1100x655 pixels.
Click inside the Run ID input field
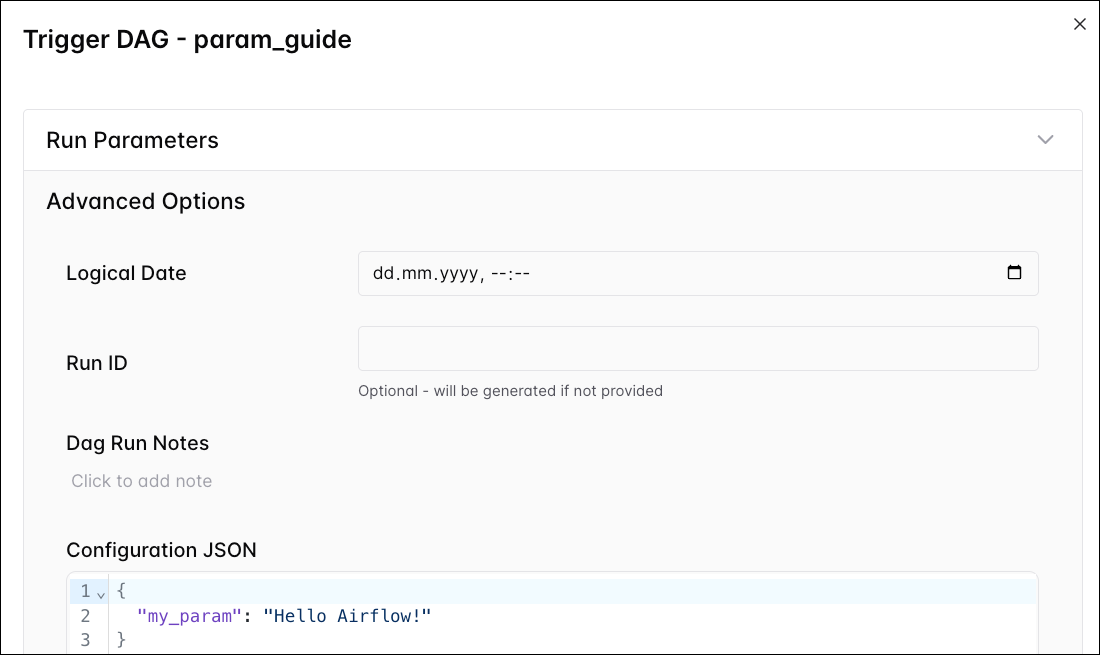coord(697,347)
